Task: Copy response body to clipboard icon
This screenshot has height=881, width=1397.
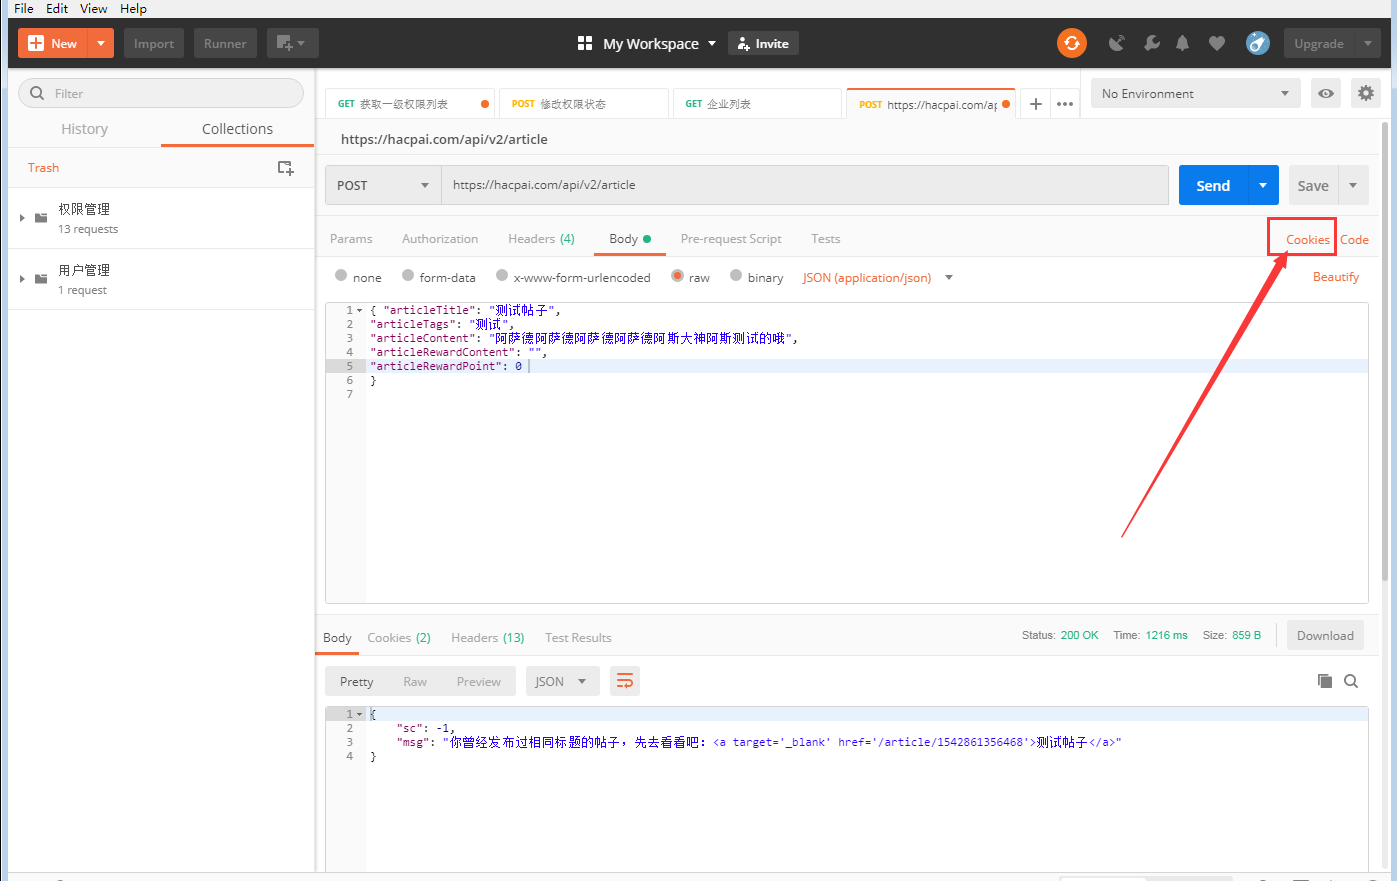Action: [x=1324, y=681]
